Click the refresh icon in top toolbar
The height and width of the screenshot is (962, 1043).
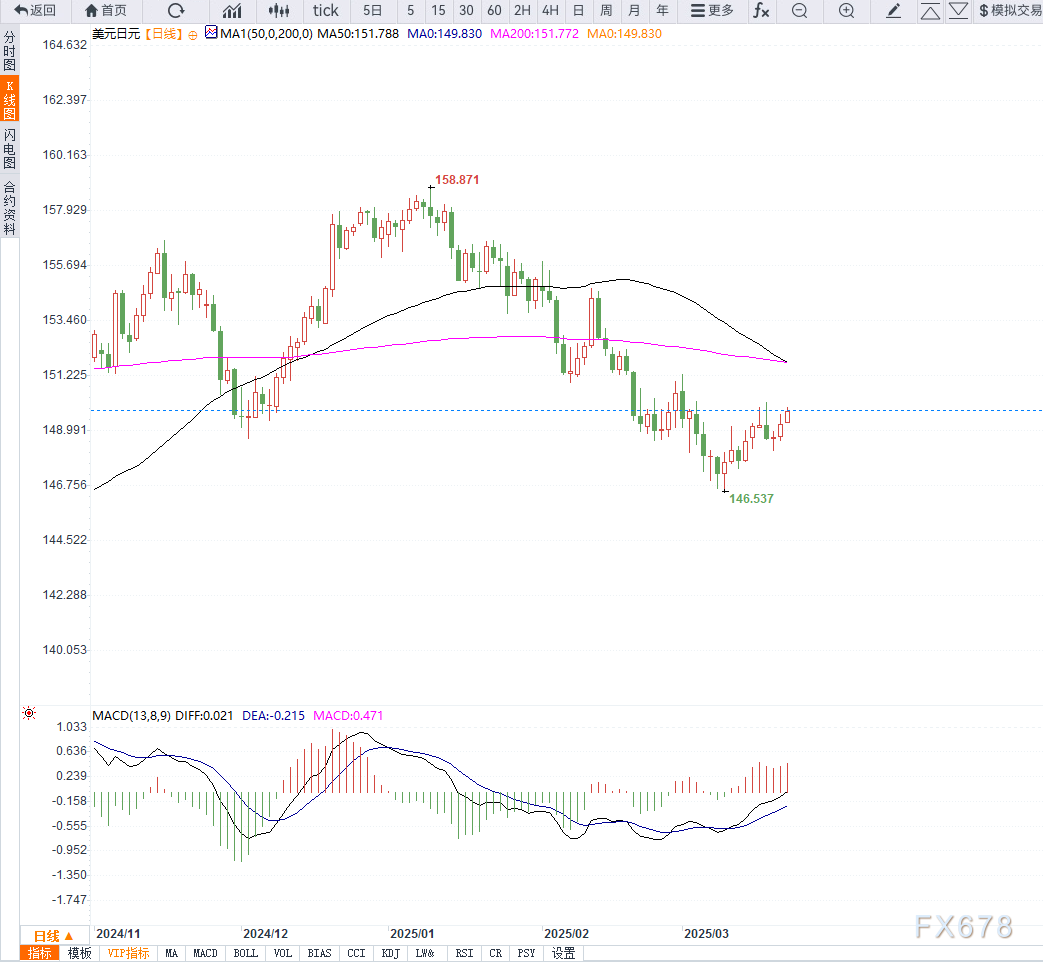(x=176, y=11)
